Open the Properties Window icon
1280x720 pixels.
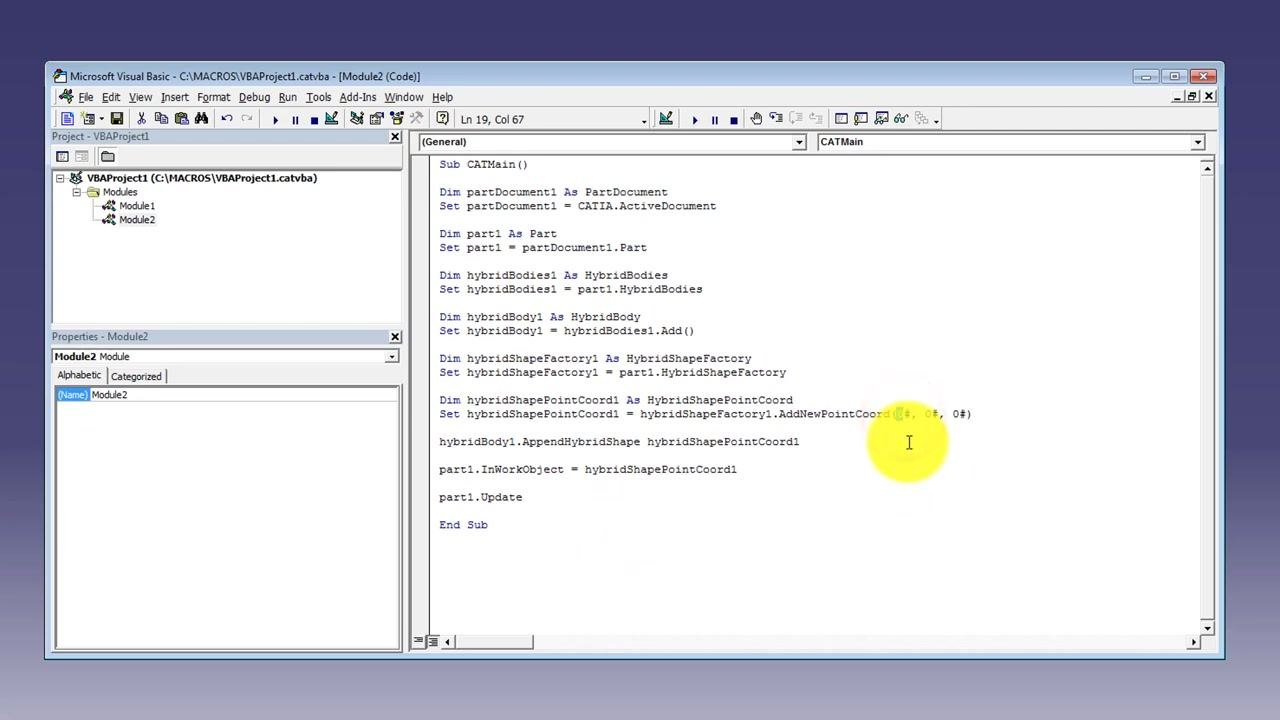point(377,119)
